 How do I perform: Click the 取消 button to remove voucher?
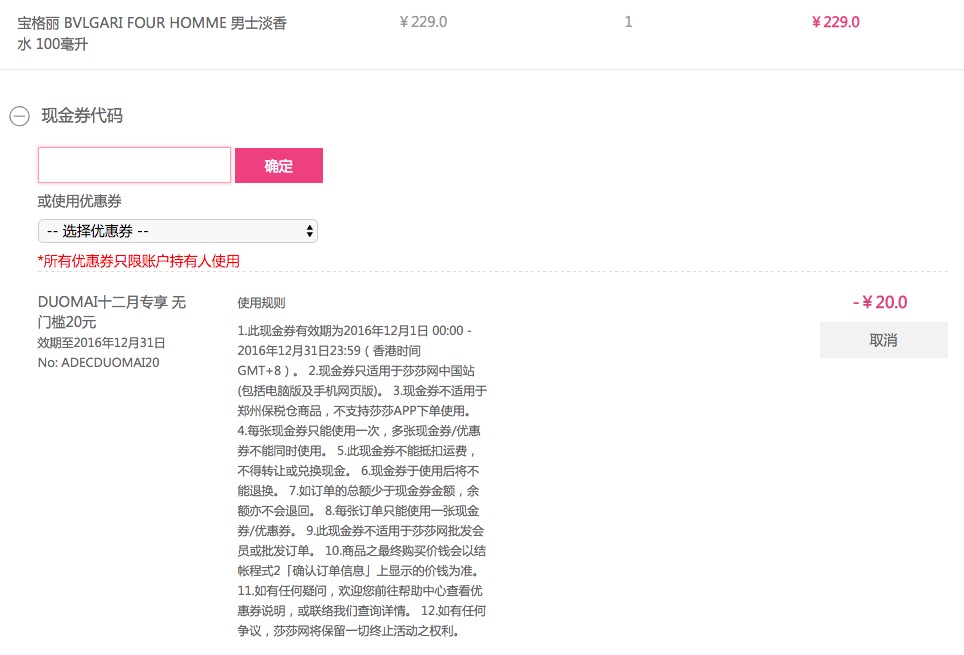tap(883, 340)
